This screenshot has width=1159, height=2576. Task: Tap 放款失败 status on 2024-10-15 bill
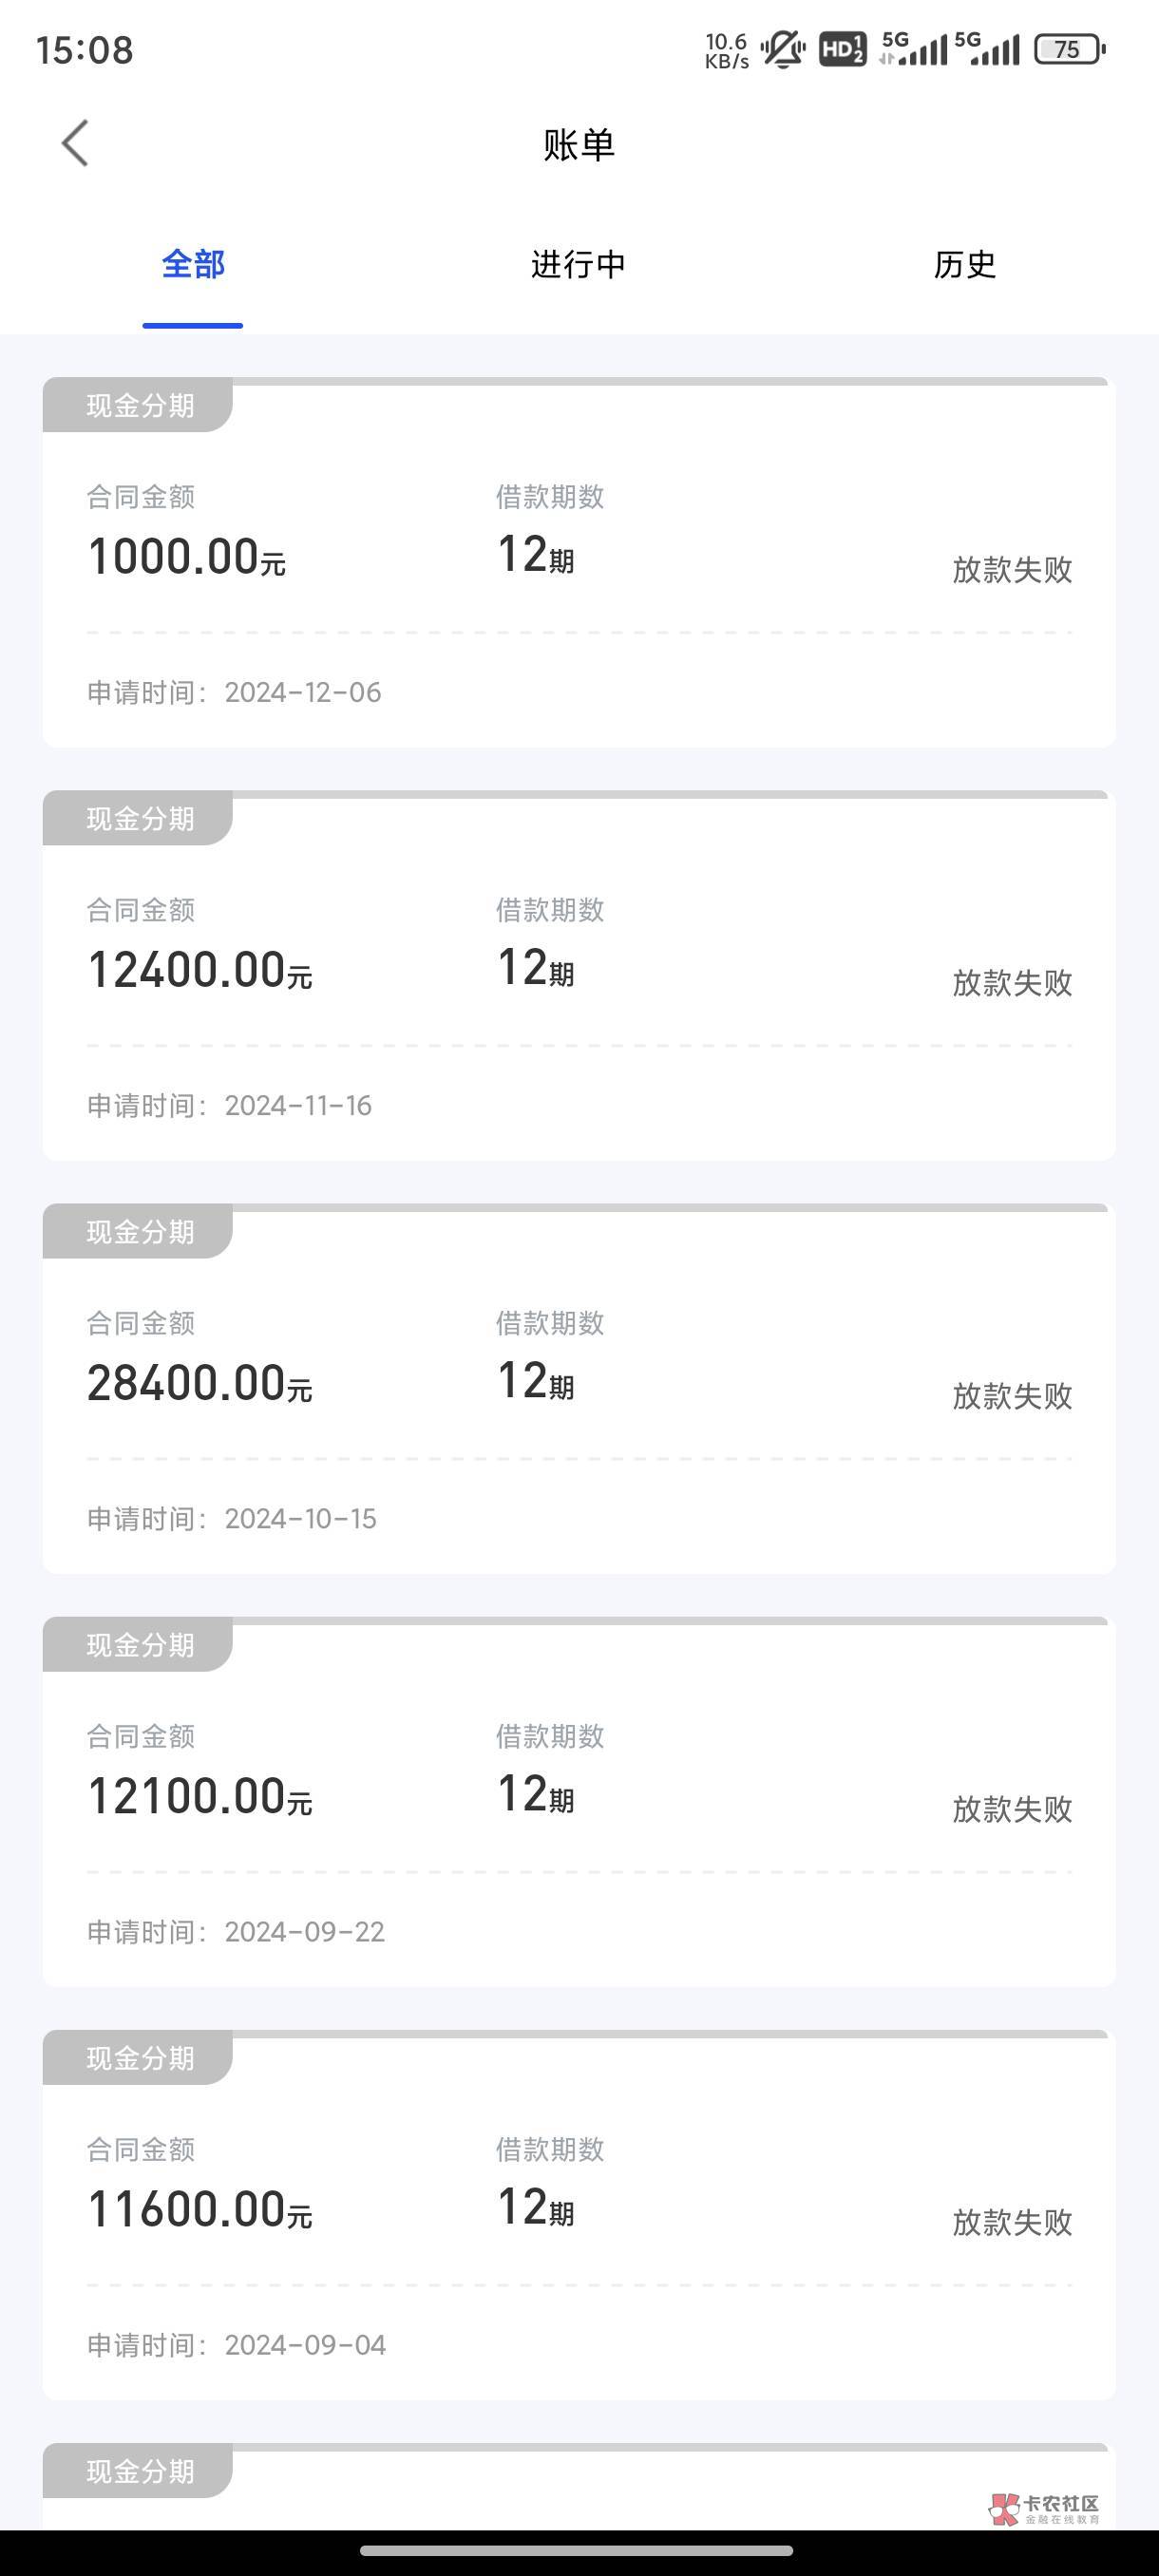(1011, 1396)
